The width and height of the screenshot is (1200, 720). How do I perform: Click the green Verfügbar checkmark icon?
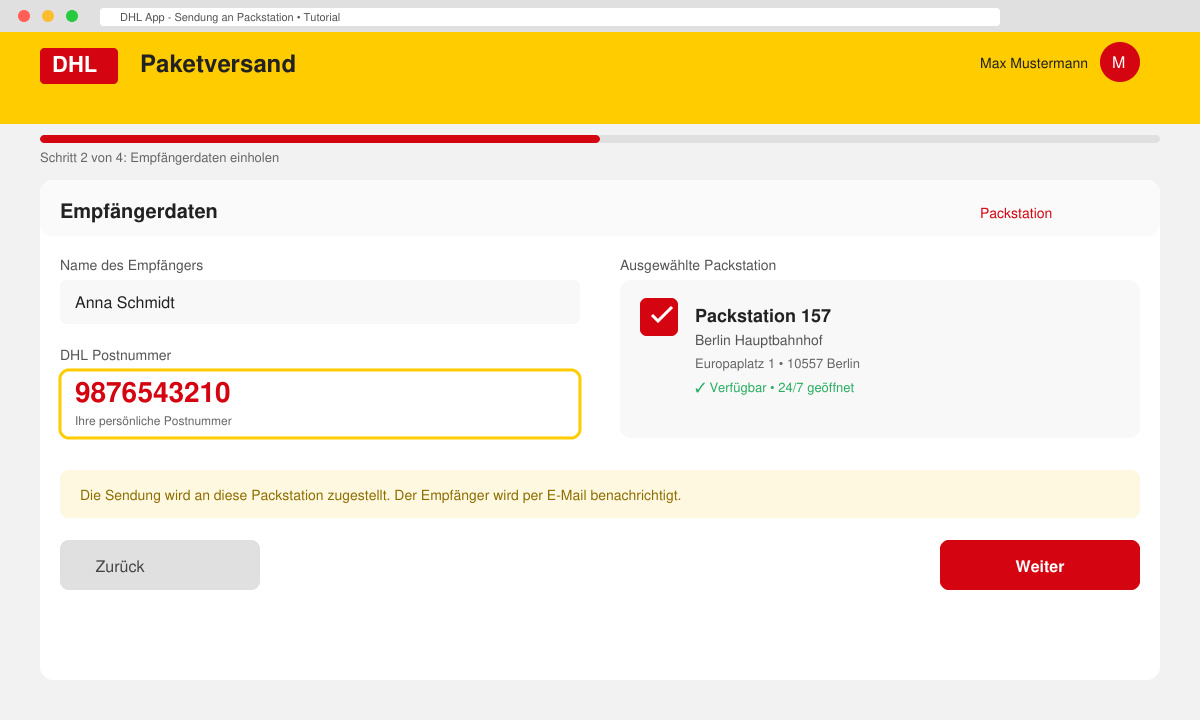700,388
